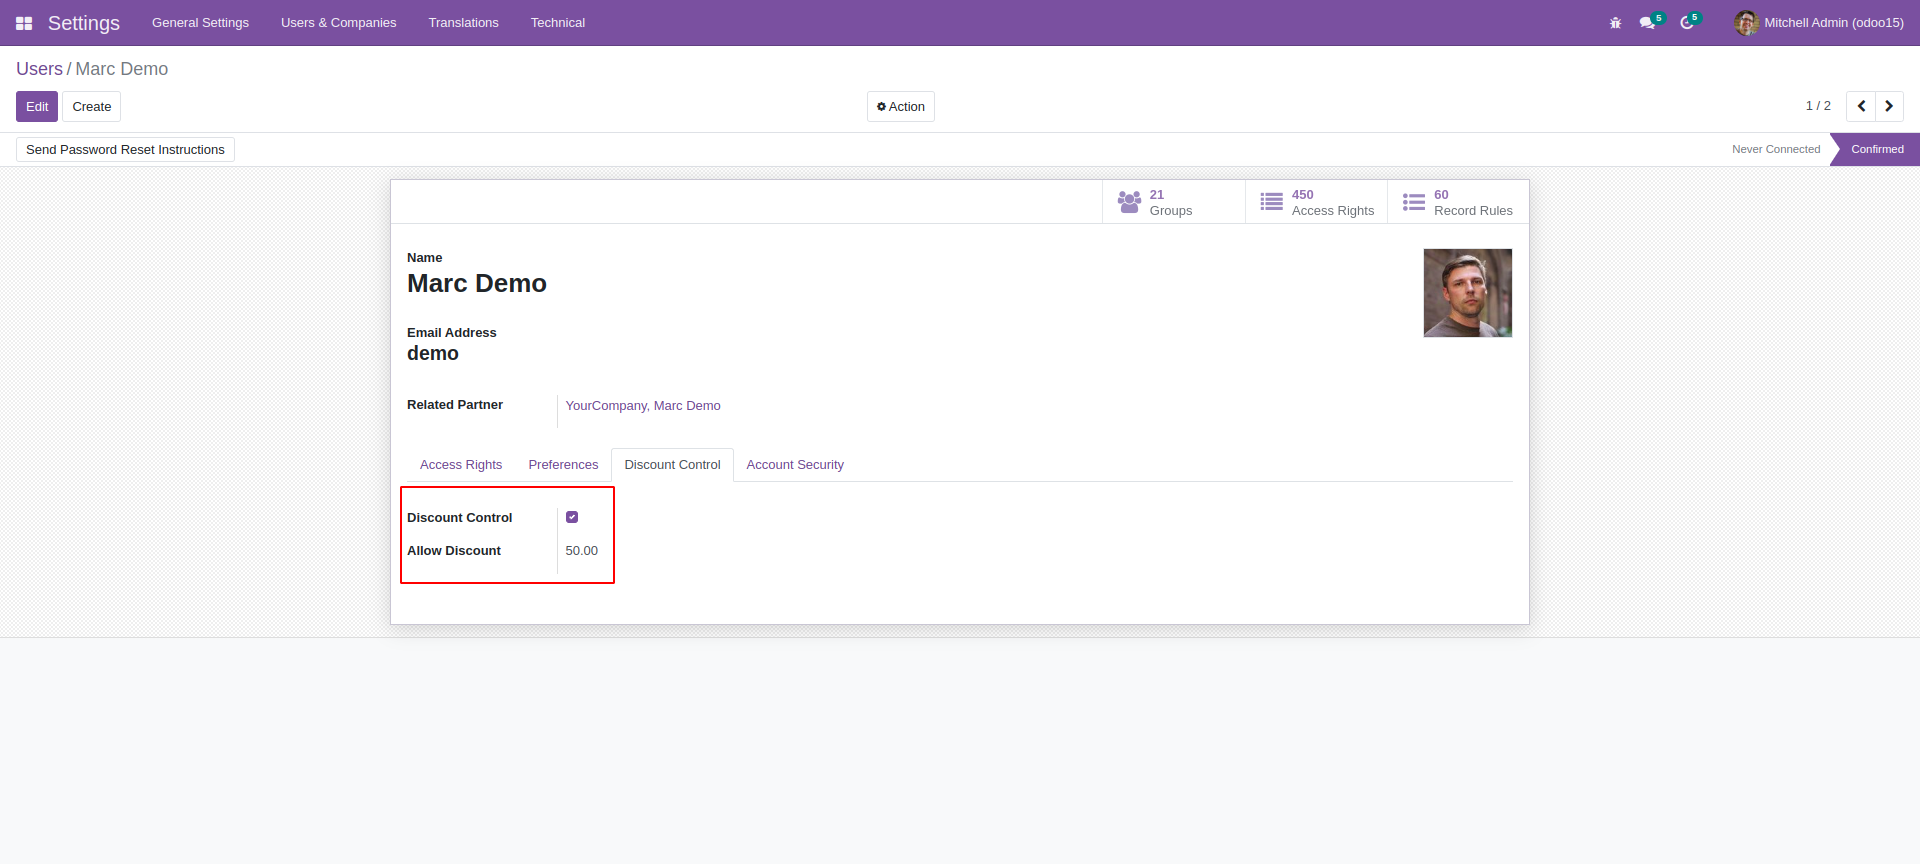
Task: Click Mitchell Admin avatar icon
Action: [x=1746, y=23]
